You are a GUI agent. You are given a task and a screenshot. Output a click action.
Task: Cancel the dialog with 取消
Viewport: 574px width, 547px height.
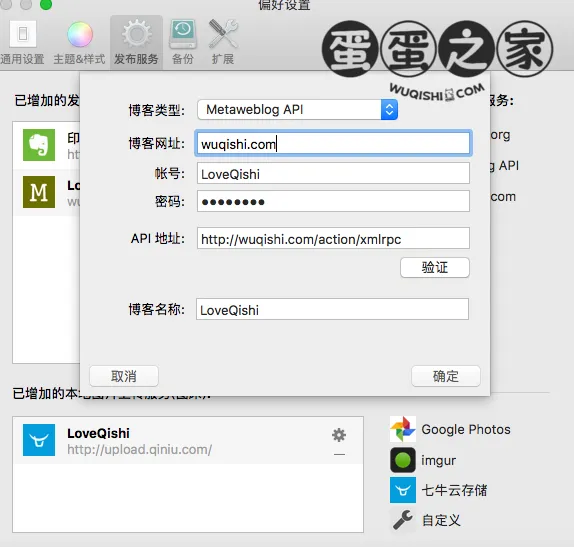[x=124, y=376]
